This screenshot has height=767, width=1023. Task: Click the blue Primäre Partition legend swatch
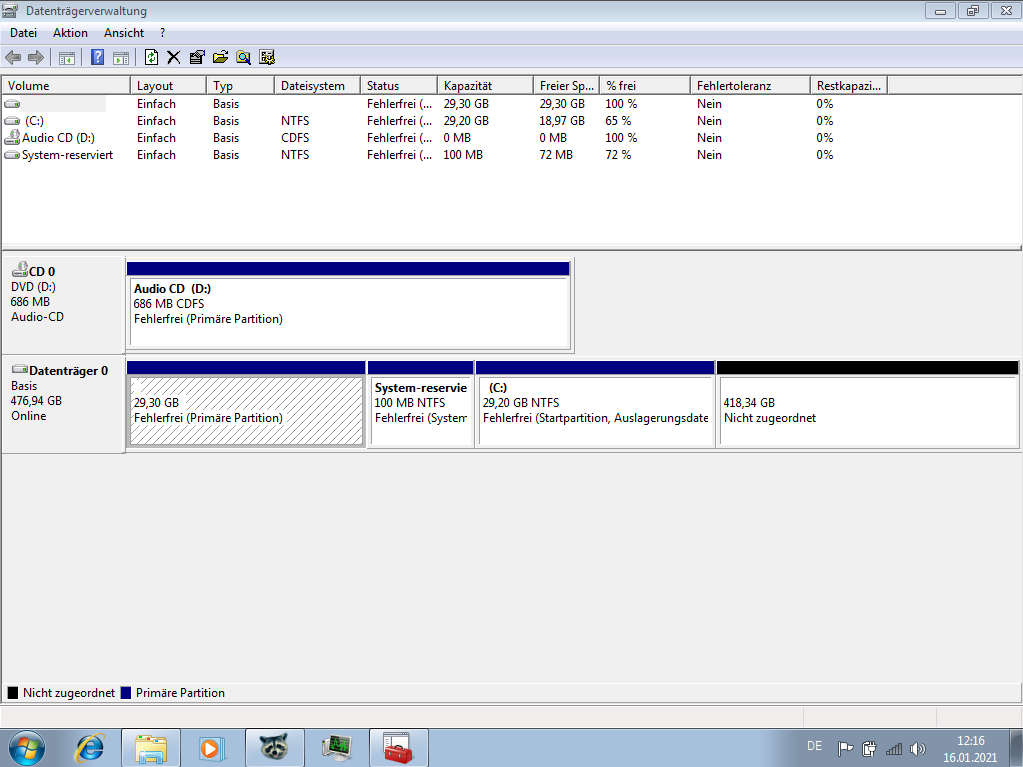(x=126, y=693)
